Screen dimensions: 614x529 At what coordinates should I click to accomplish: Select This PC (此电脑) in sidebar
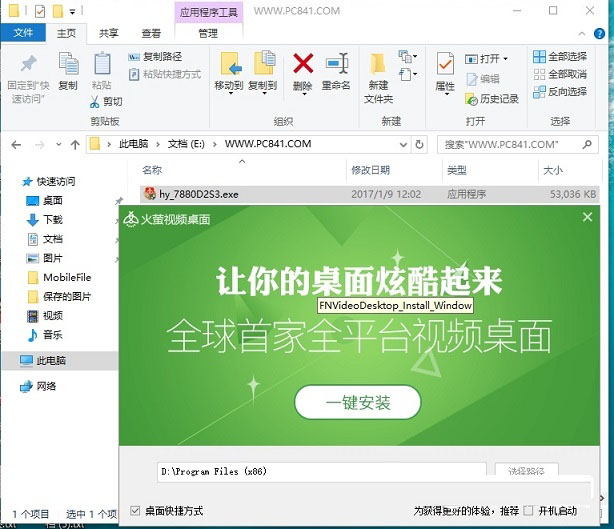click(x=60, y=360)
